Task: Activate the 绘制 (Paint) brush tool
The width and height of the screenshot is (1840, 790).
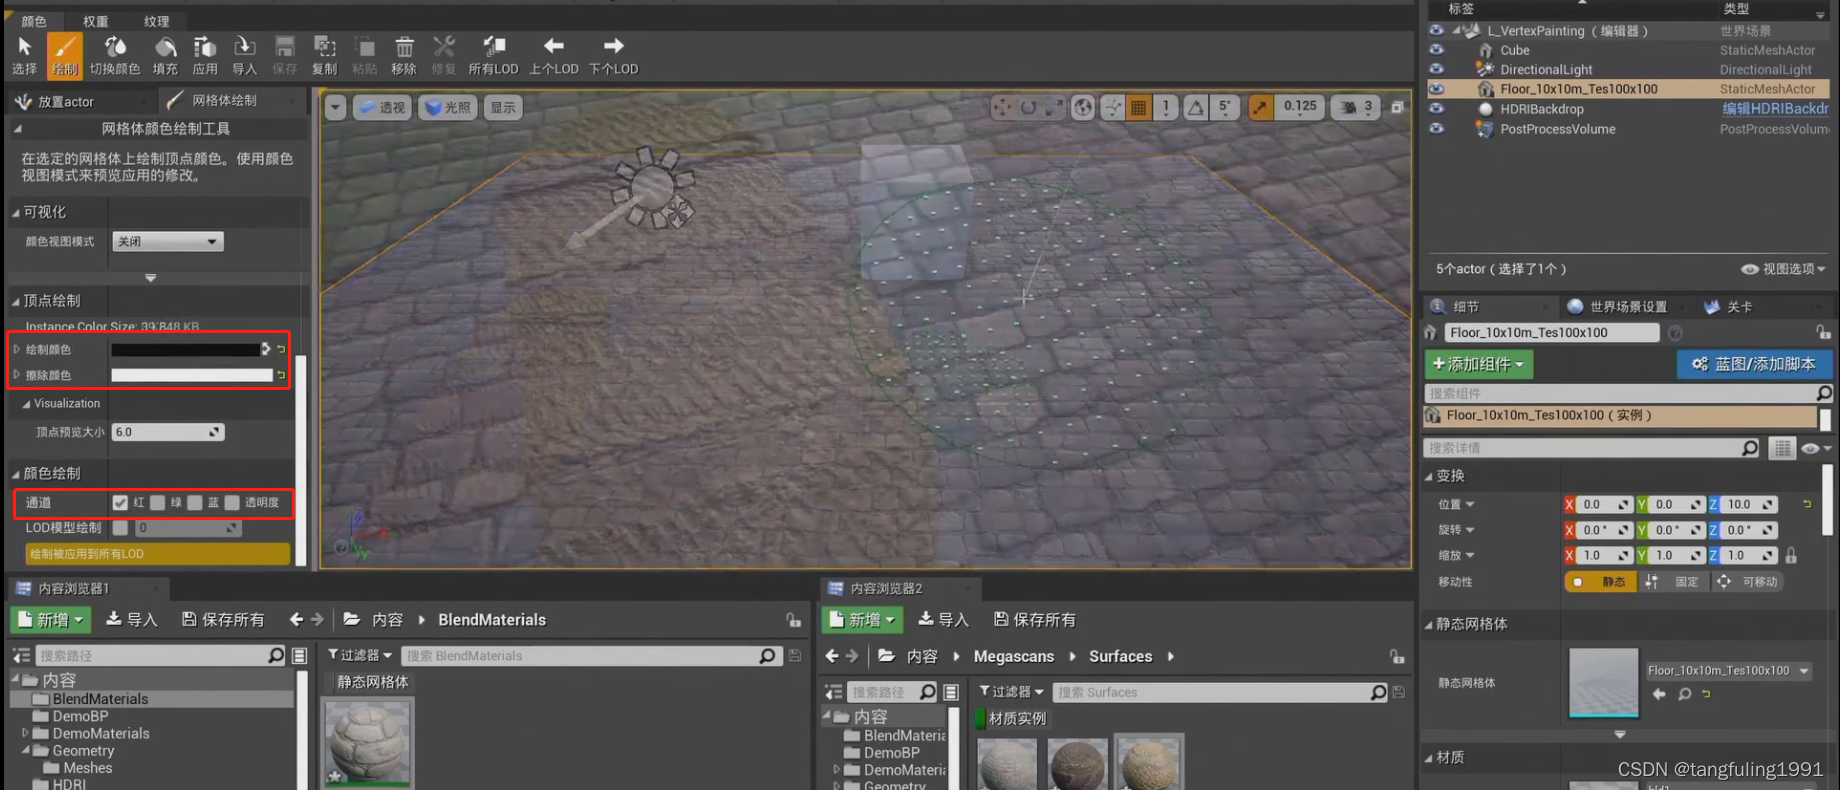Action: (64, 55)
